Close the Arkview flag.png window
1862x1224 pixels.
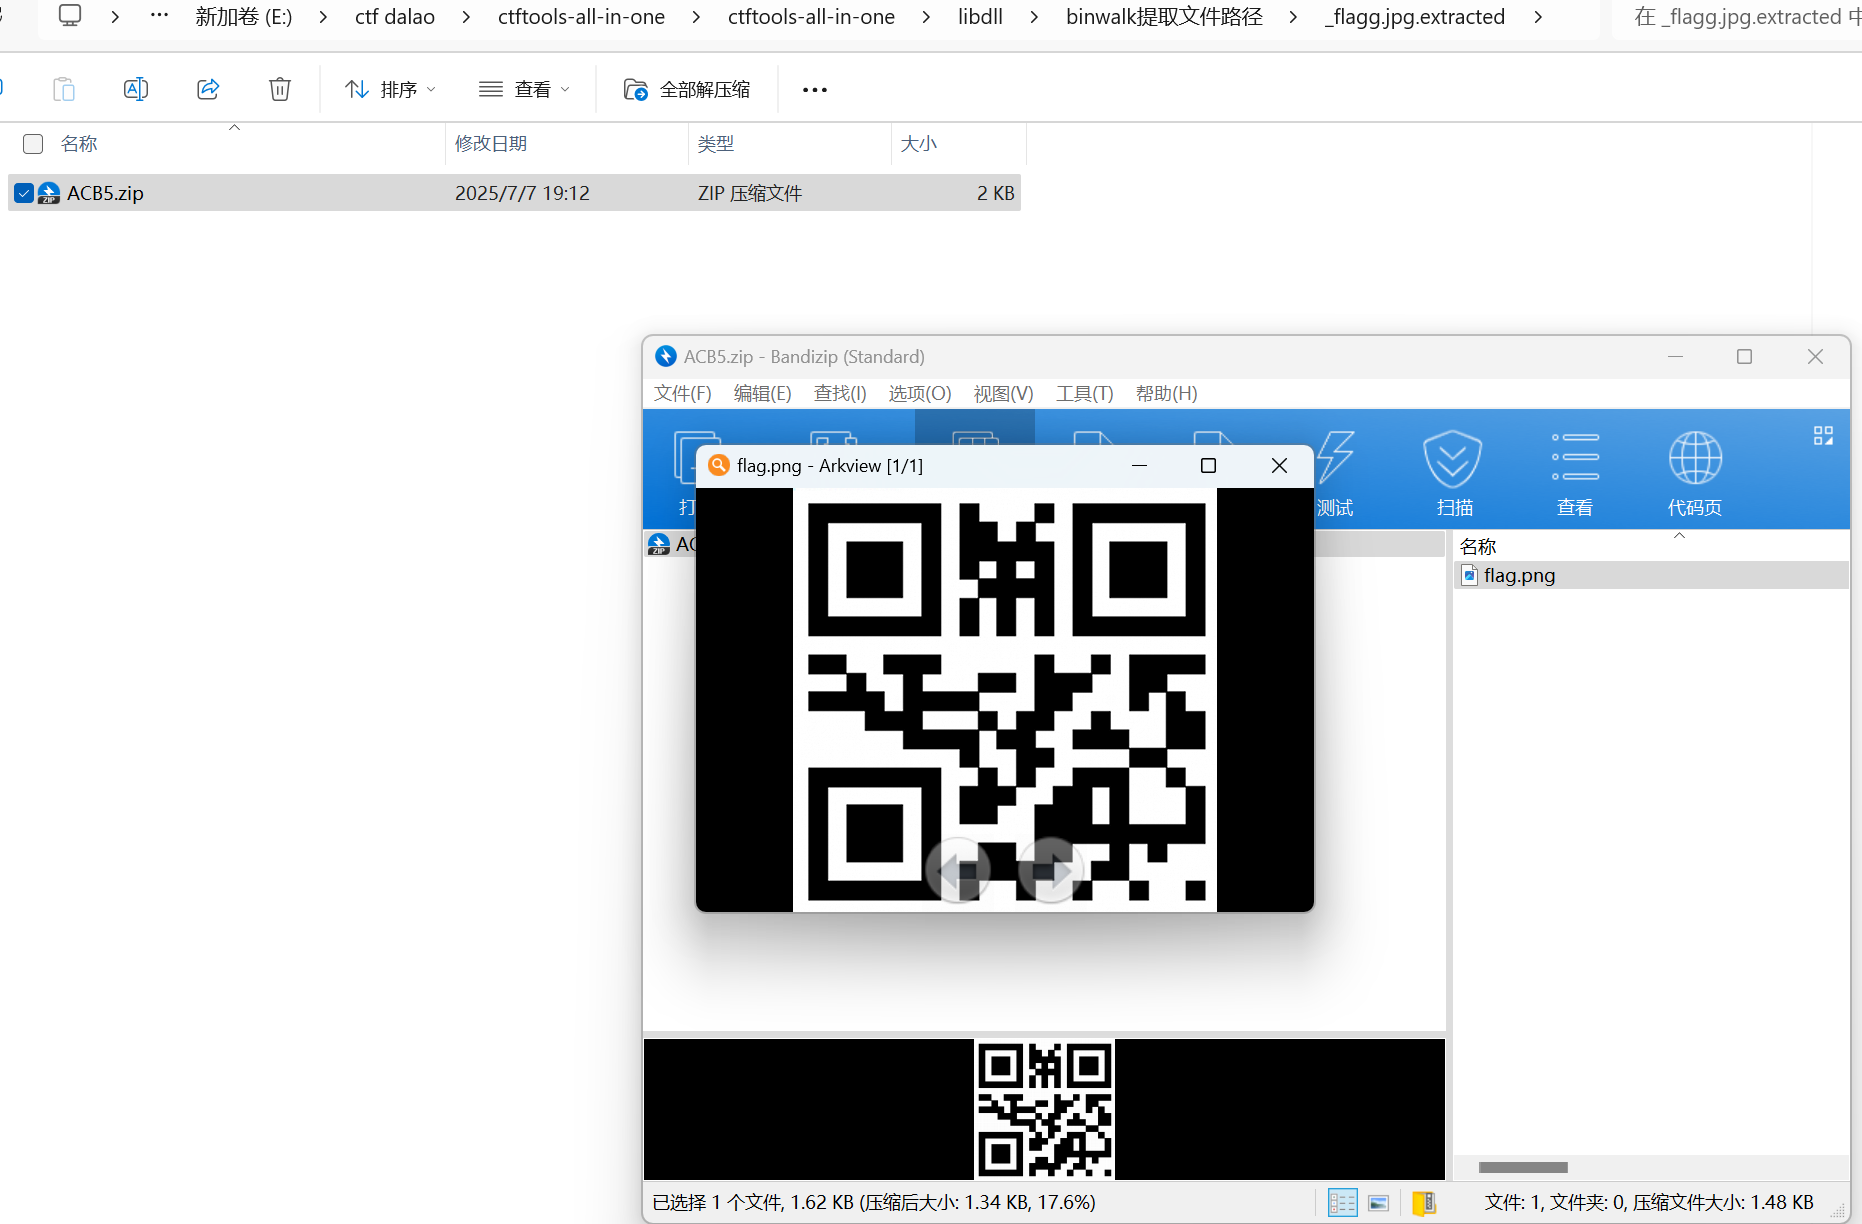(1279, 465)
